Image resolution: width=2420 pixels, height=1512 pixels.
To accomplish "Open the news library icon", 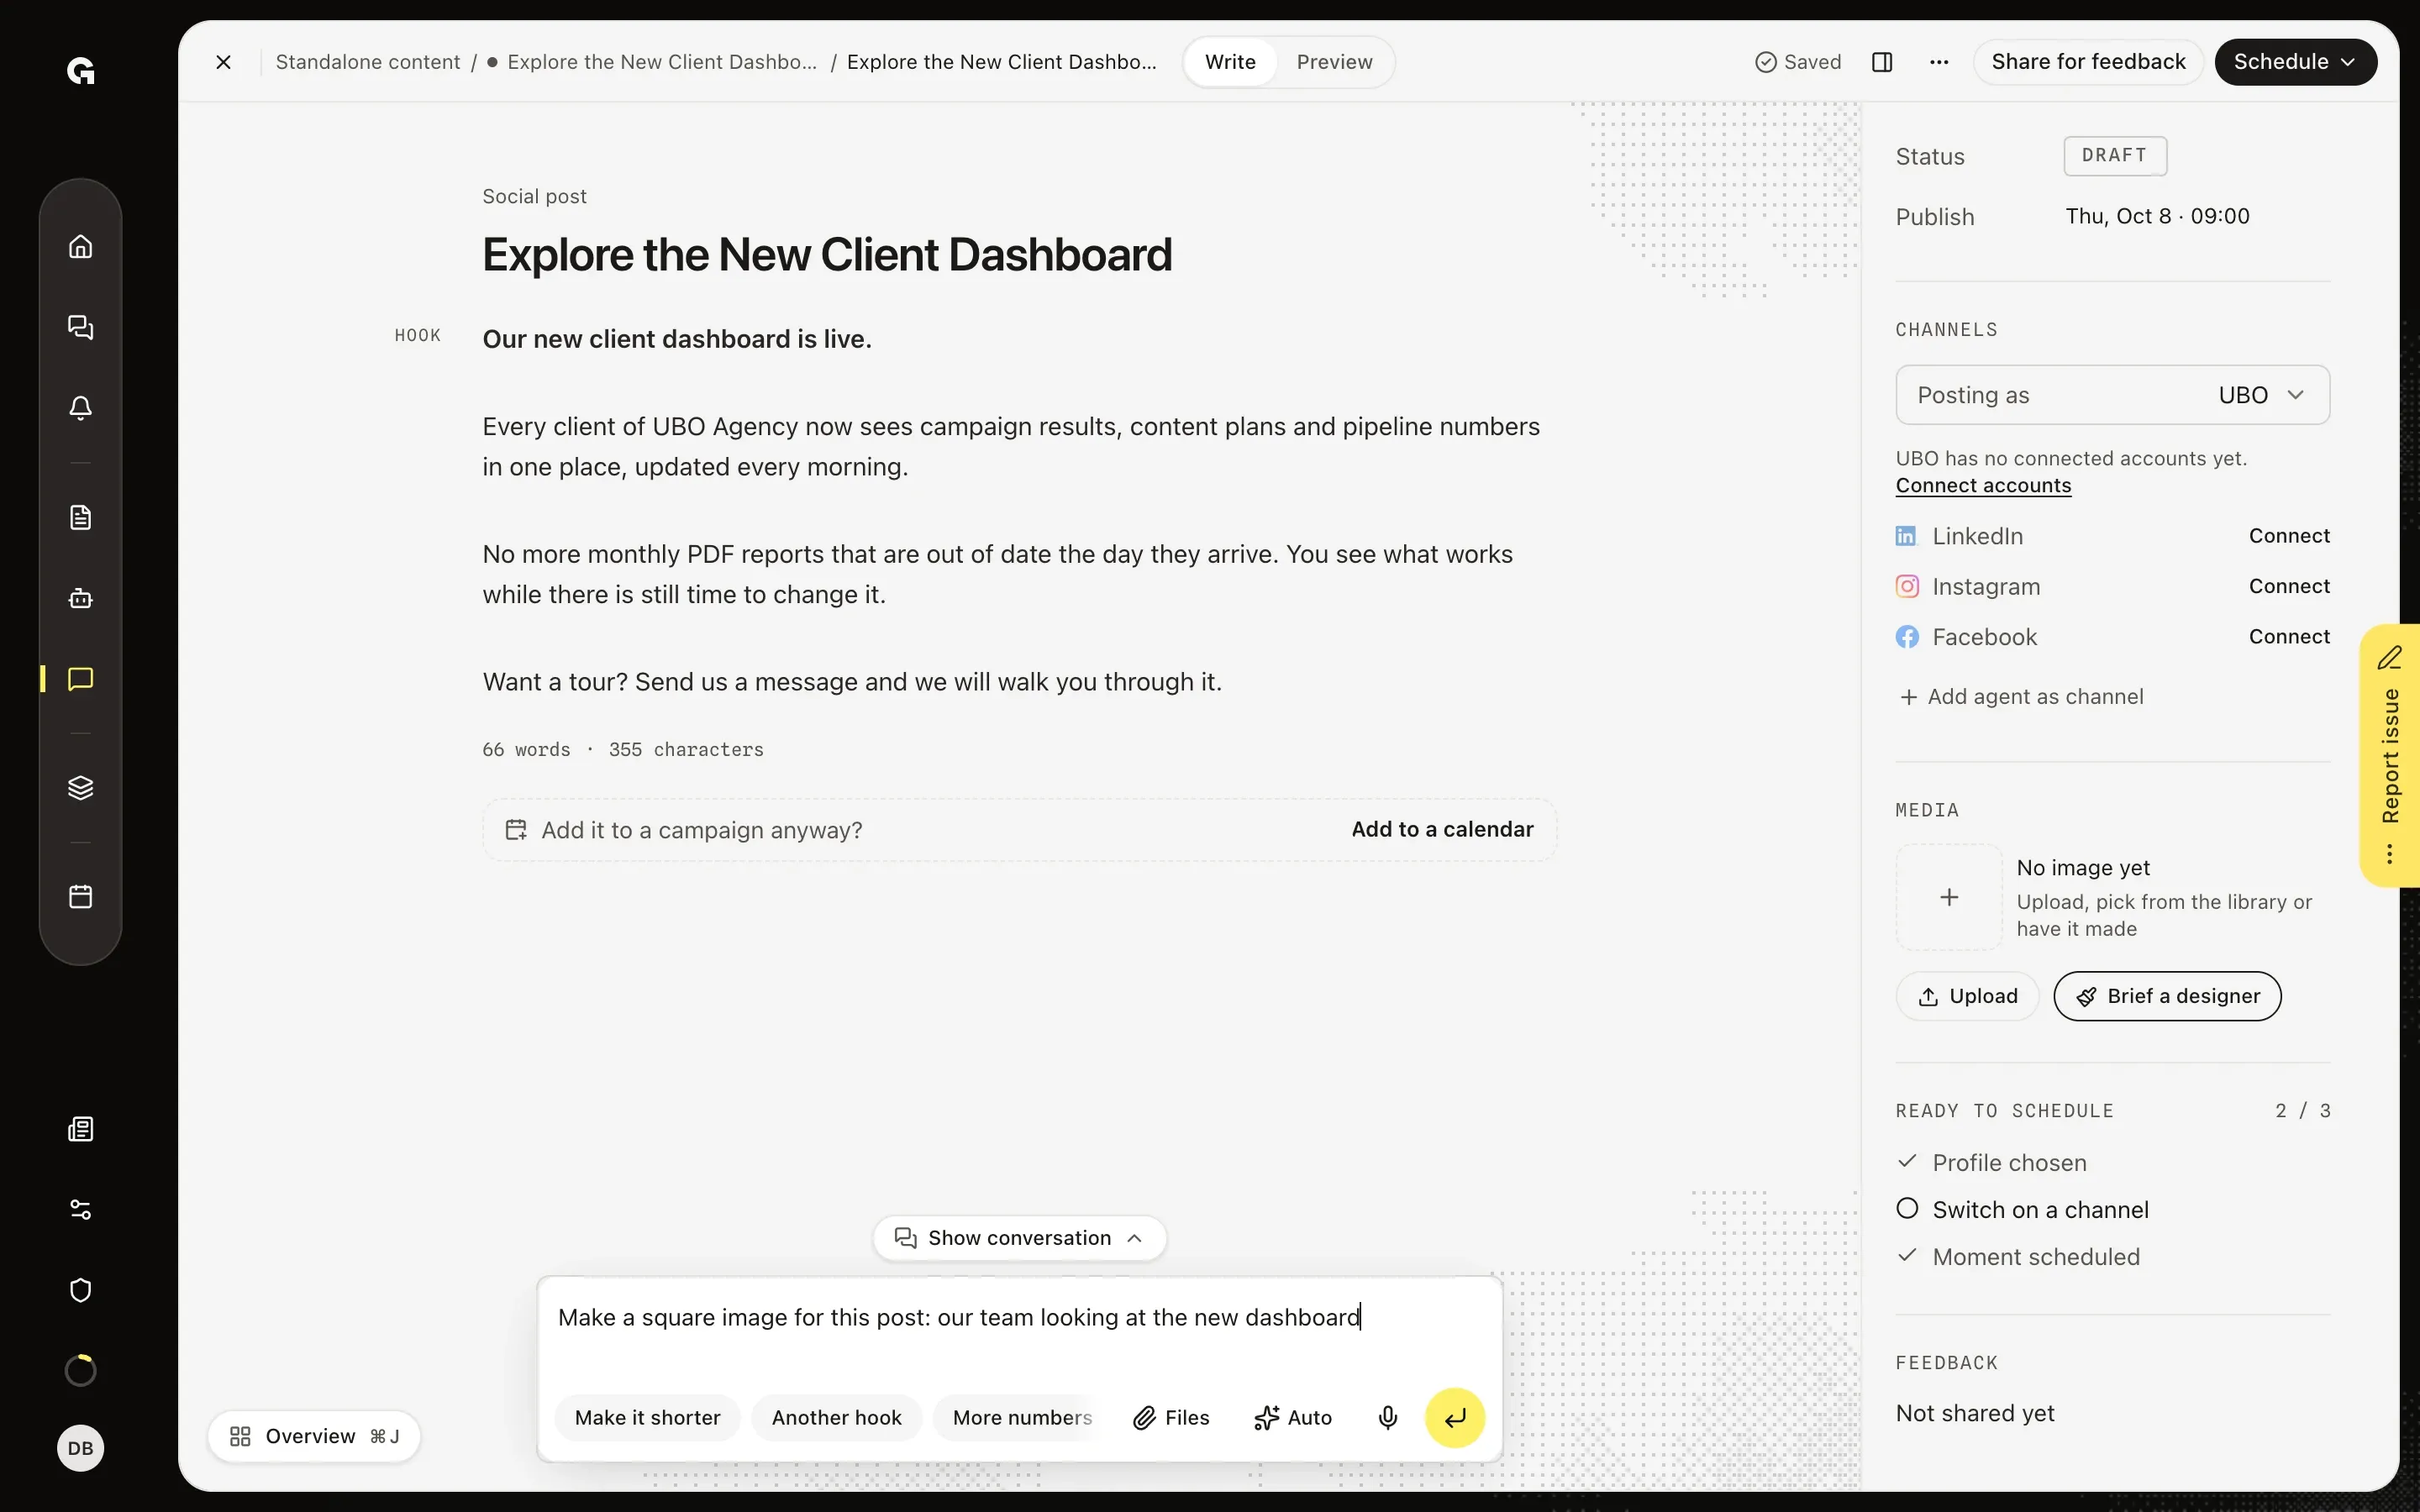I will 80,1129.
